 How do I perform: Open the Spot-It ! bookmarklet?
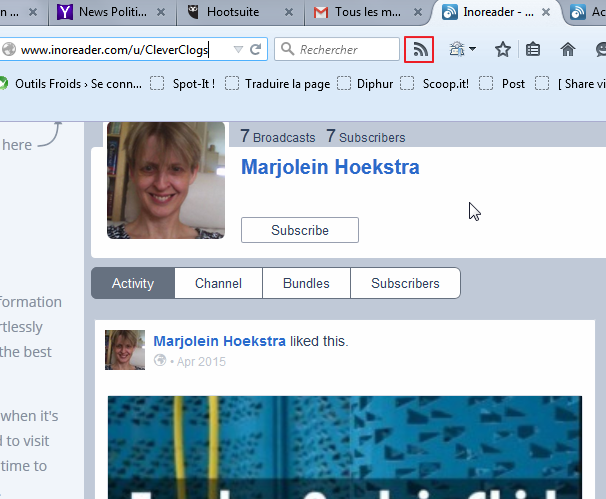click(182, 83)
